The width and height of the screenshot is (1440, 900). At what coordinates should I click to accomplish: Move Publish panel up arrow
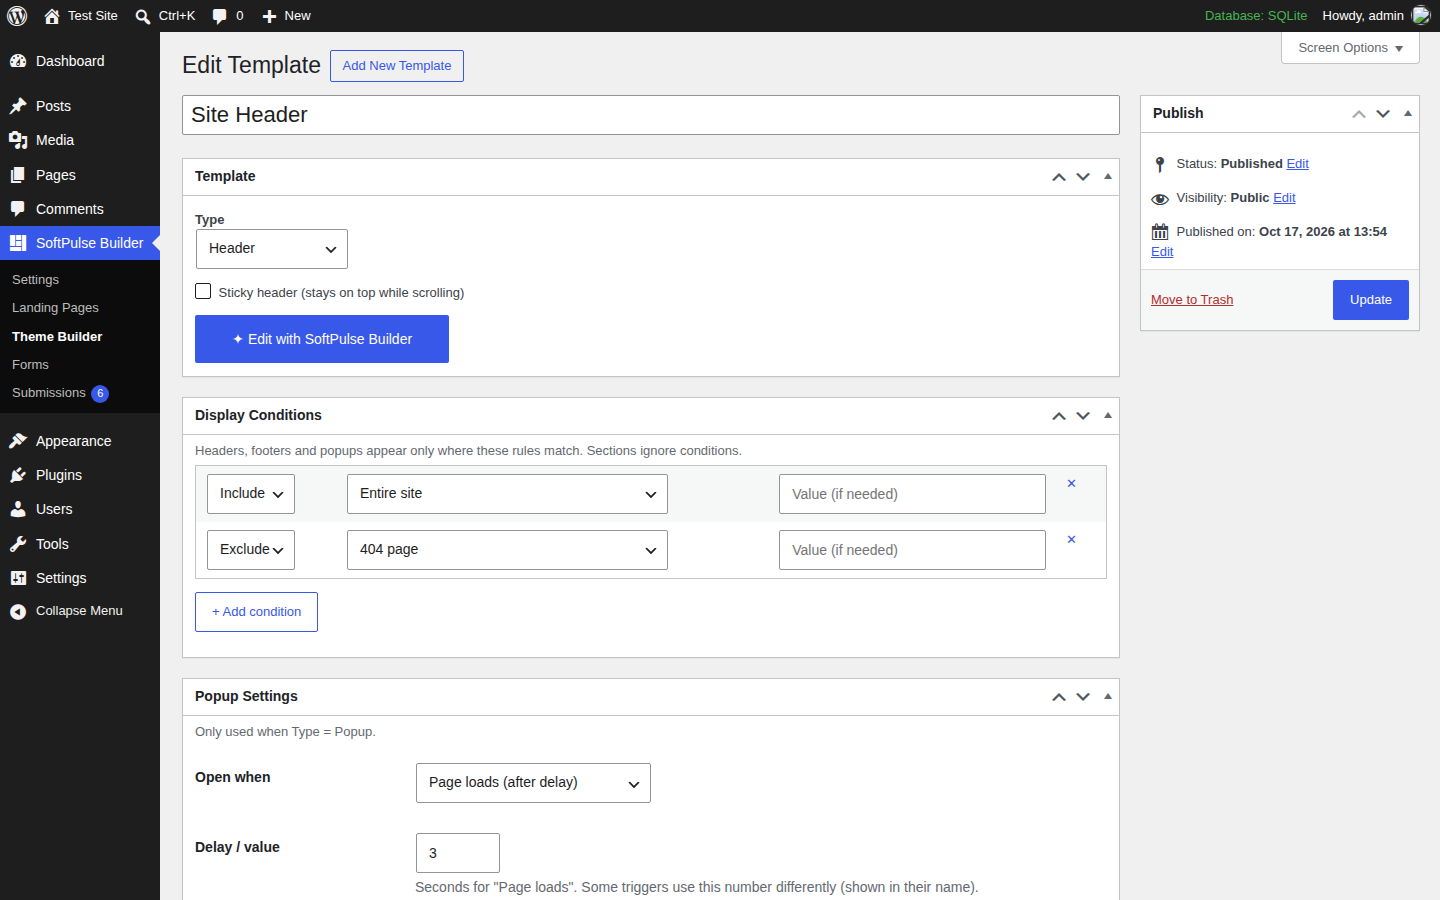[x=1359, y=114]
